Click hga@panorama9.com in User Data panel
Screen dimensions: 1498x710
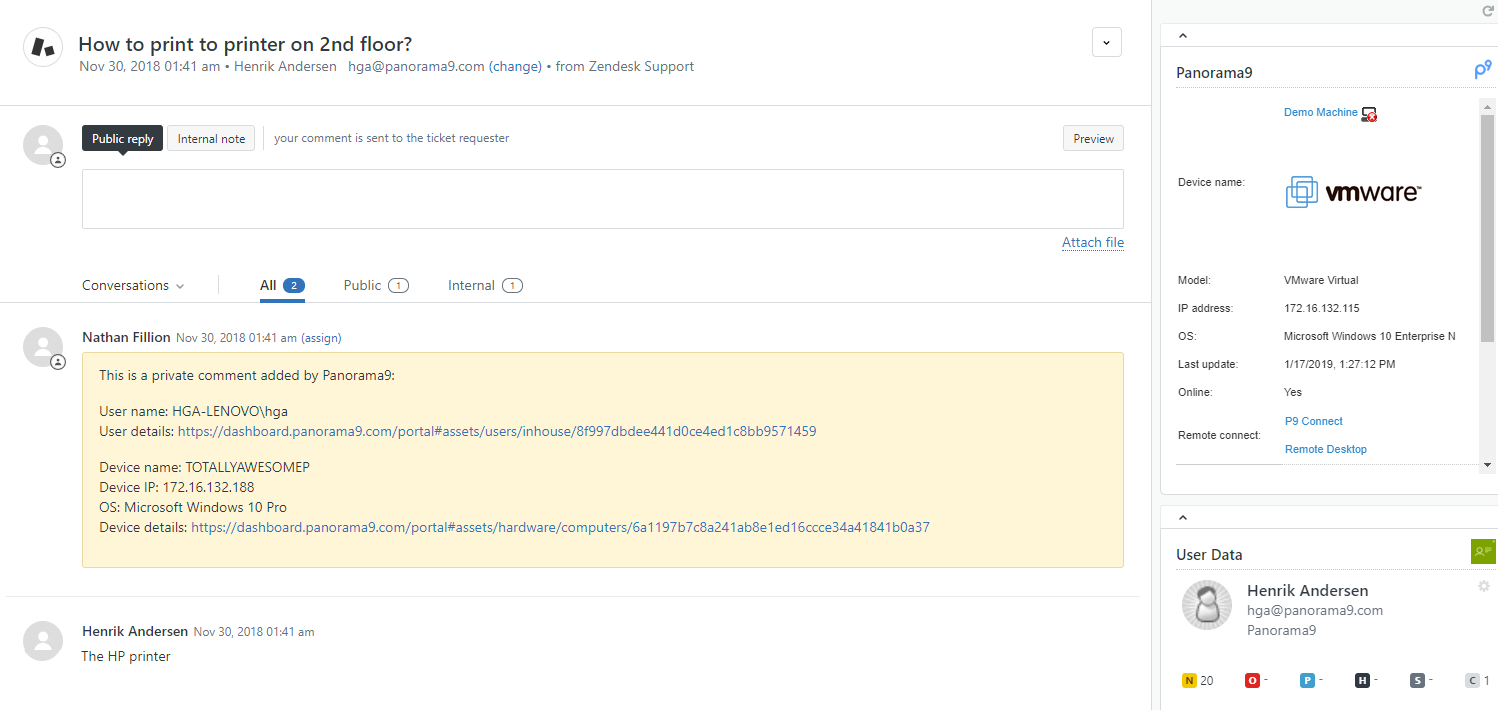(1315, 610)
